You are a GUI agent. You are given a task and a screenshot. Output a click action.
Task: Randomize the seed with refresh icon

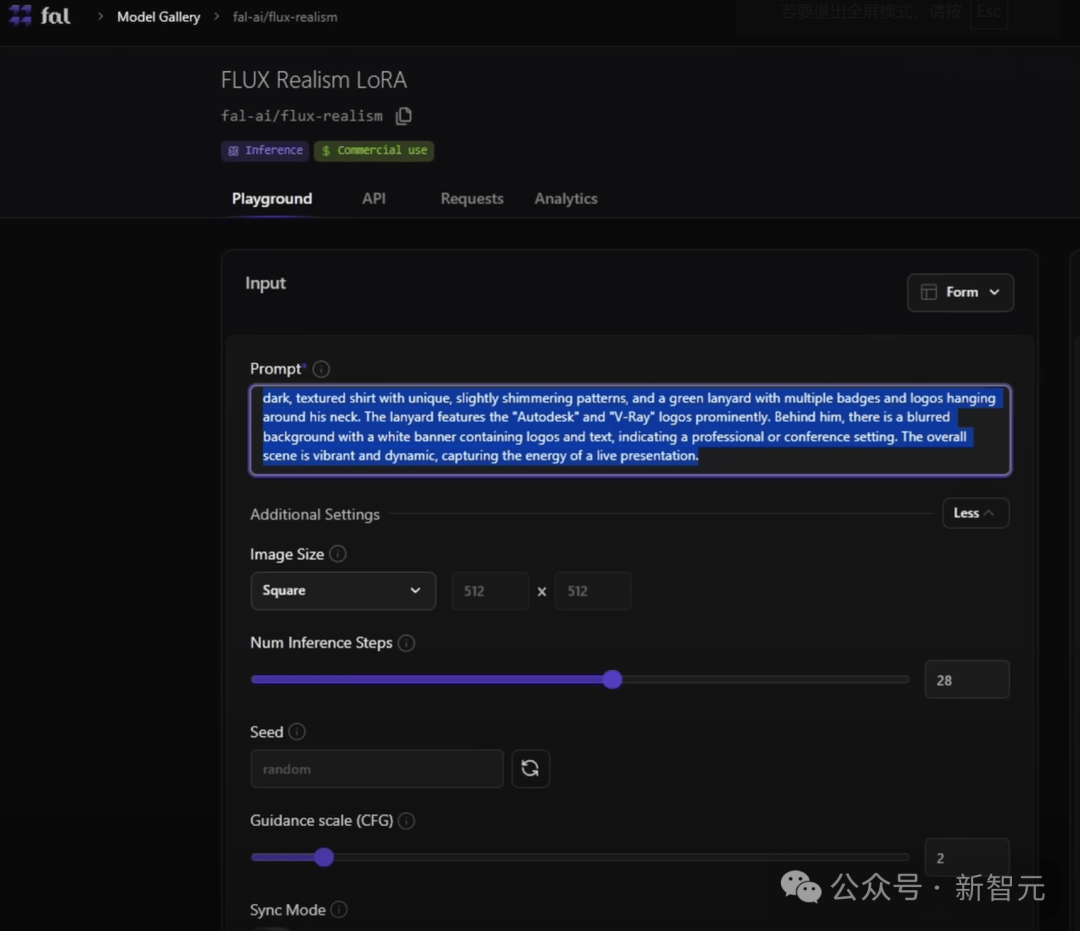coord(530,769)
